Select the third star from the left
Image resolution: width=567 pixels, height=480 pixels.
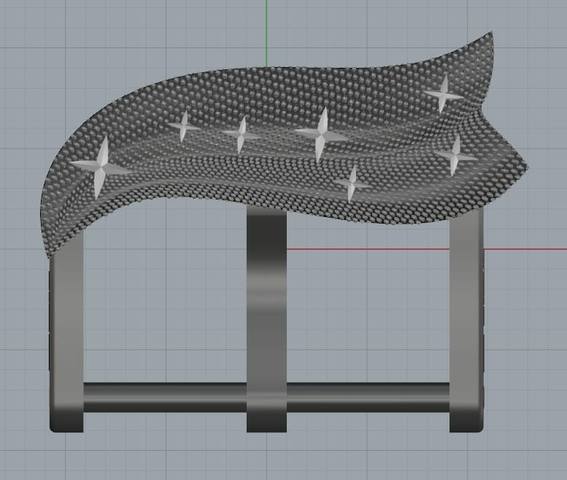[241, 135]
